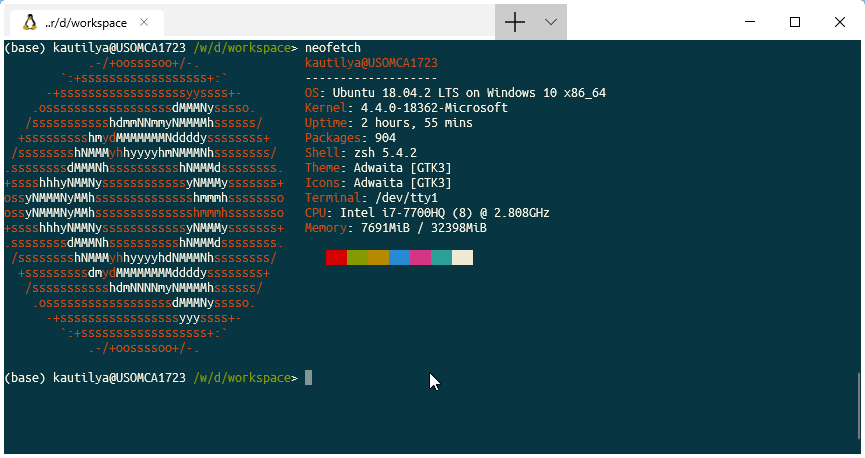Click the uptime '2 hours, 55 mins' value

point(417,123)
